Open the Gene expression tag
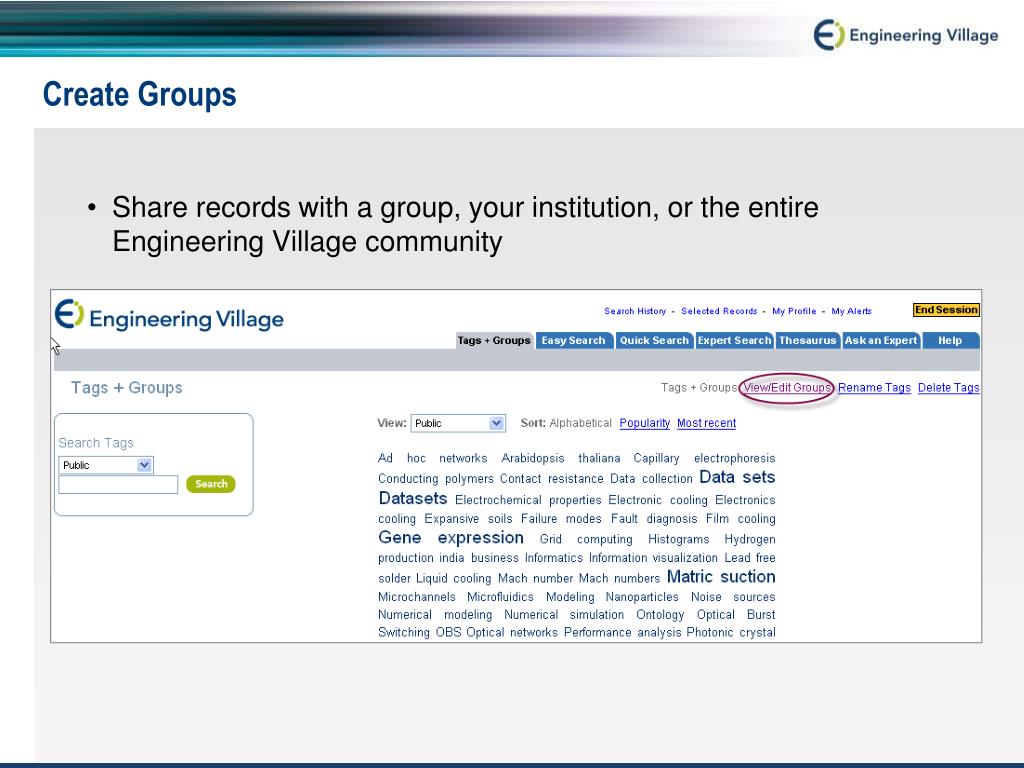1024x768 pixels. pos(451,538)
